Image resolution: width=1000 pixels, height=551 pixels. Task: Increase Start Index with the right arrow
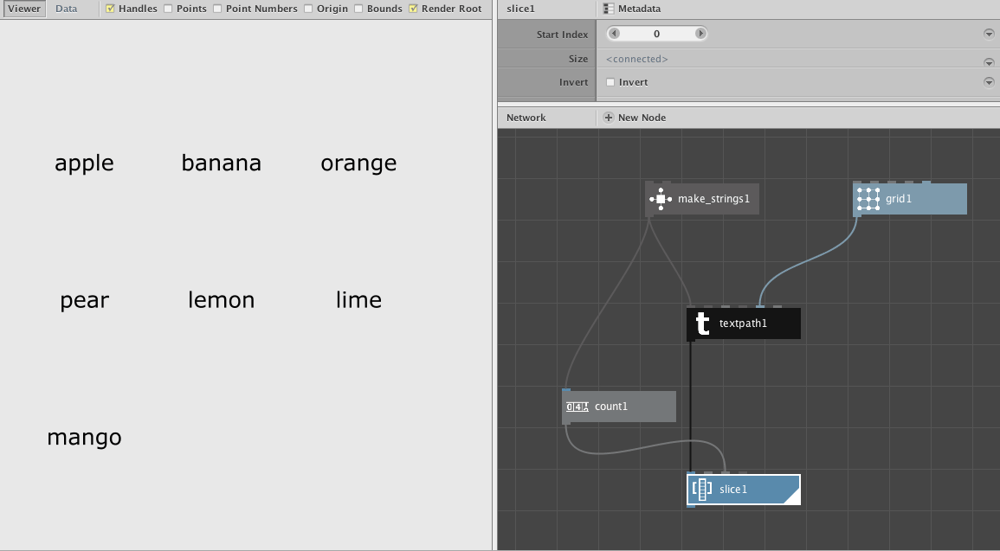tap(700, 34)
